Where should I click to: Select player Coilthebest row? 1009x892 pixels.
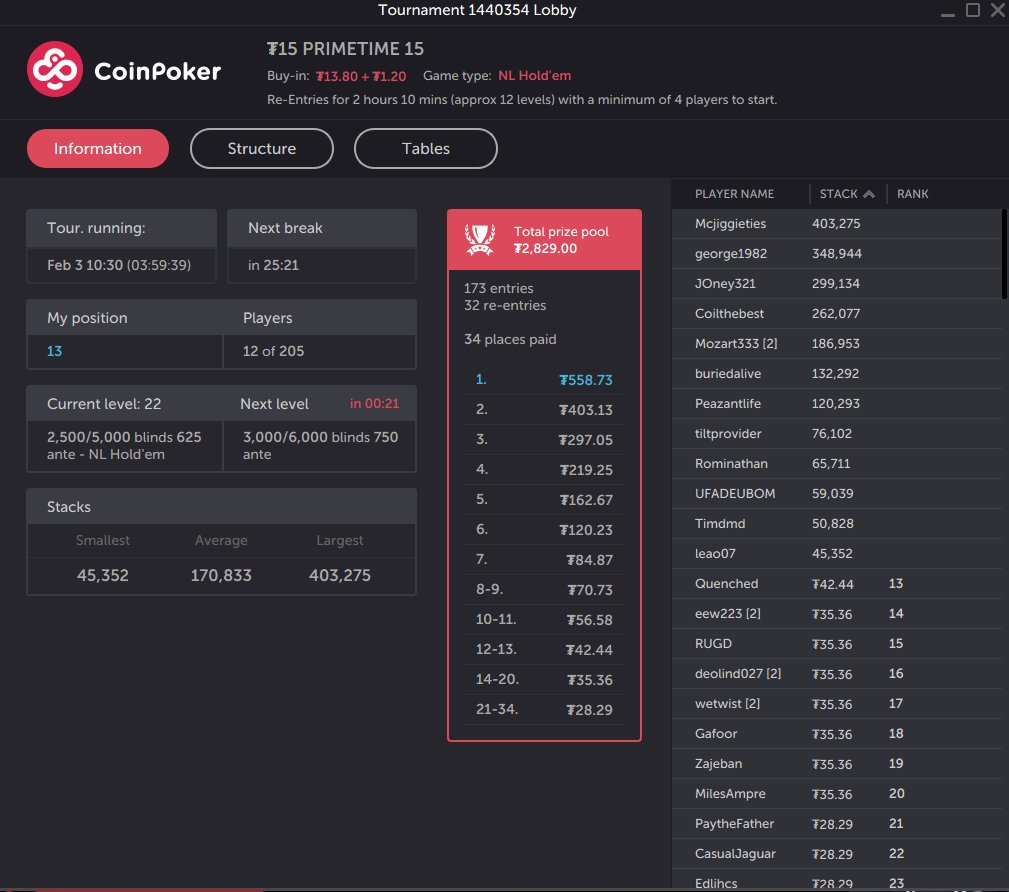coord(837,313)
